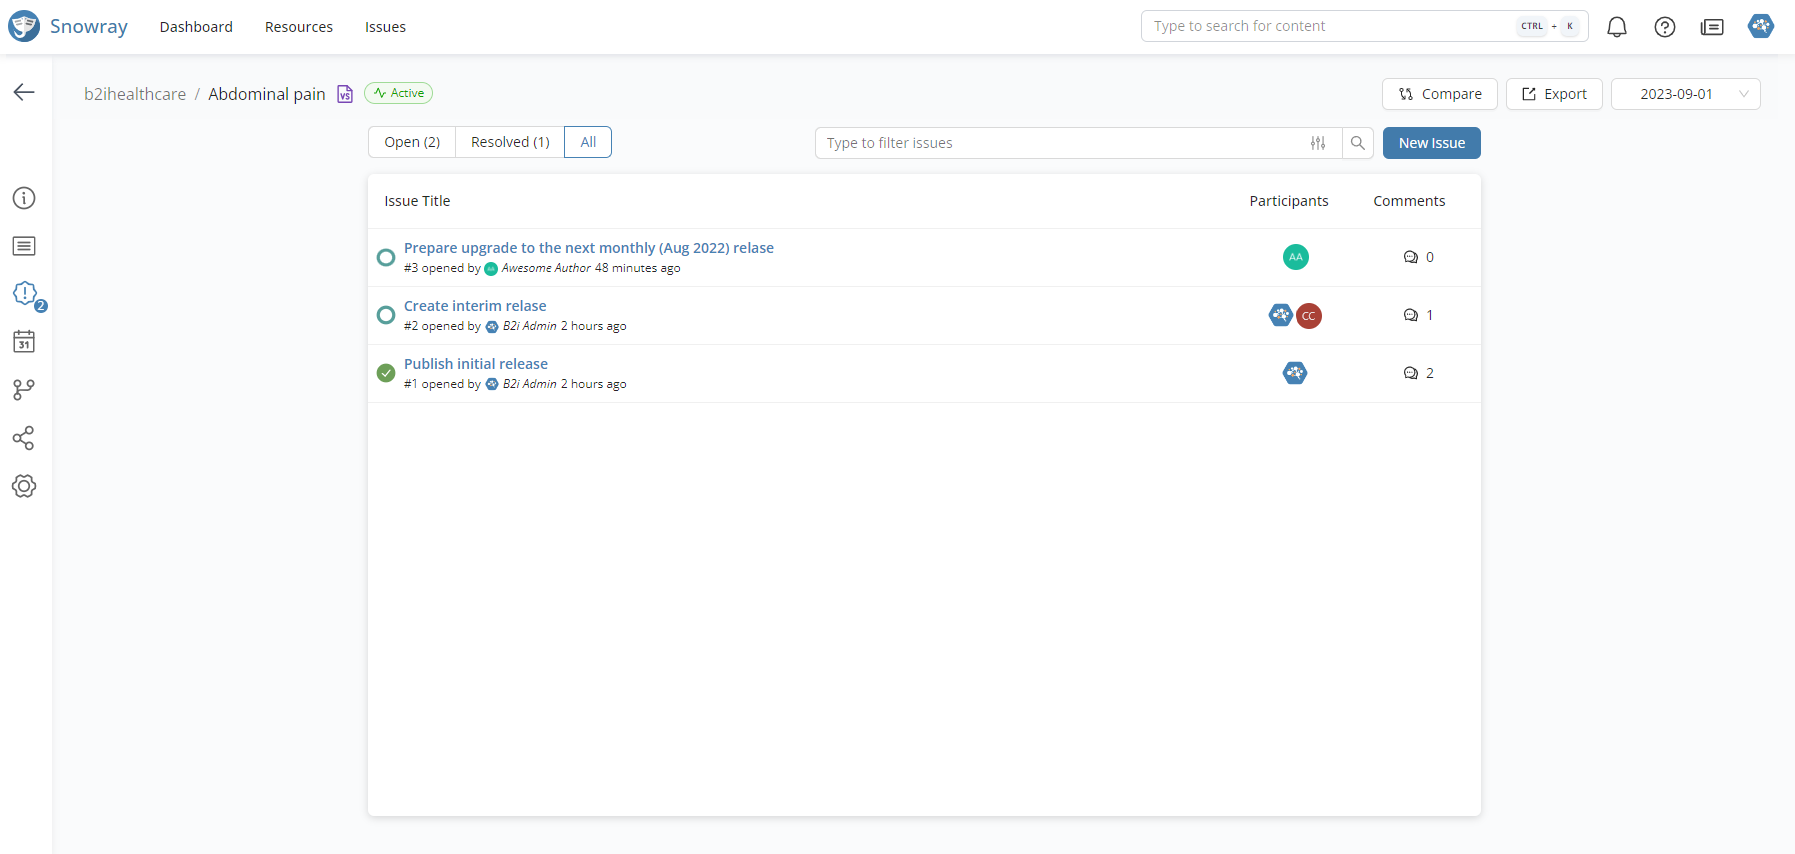Open the settings gear in the sidebar
The width and height of the screenshot is (1795, 854).
point(24,486)
